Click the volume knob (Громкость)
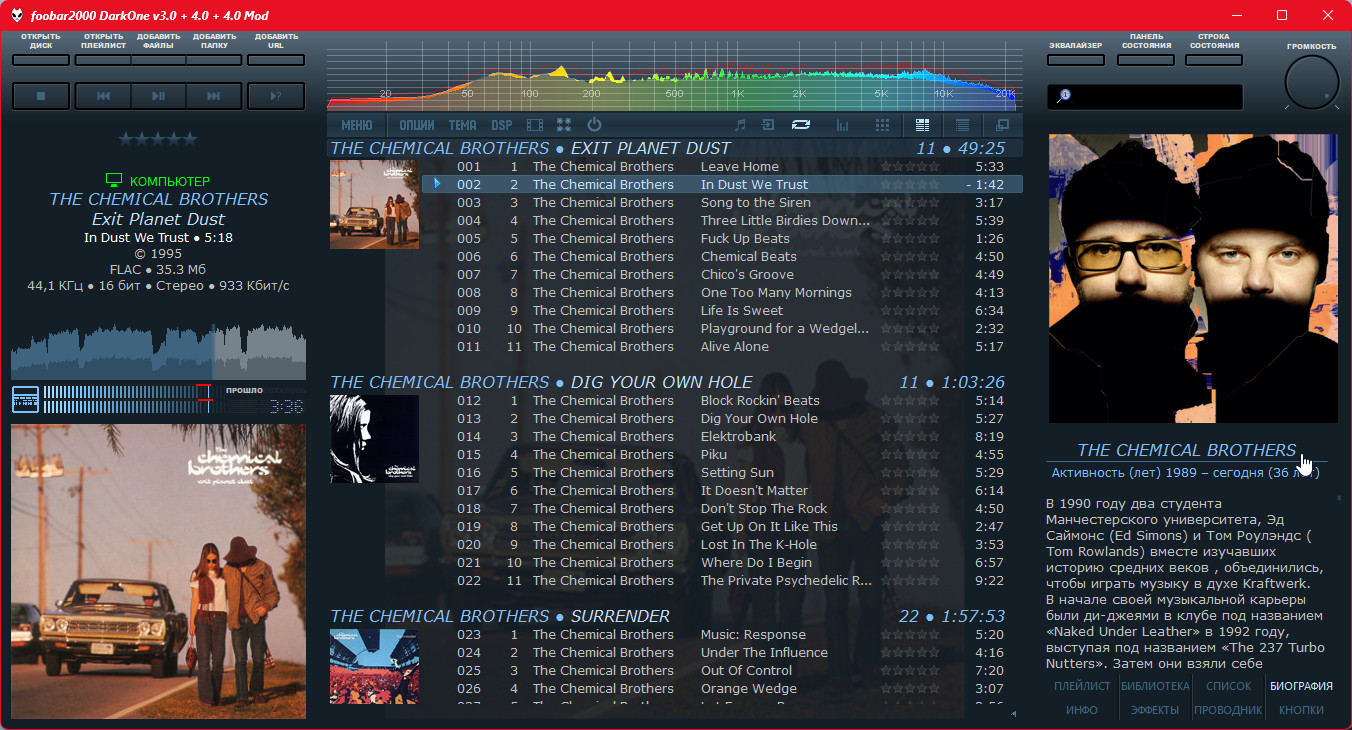The image size is (1352, 730). tap(1311, 82)
